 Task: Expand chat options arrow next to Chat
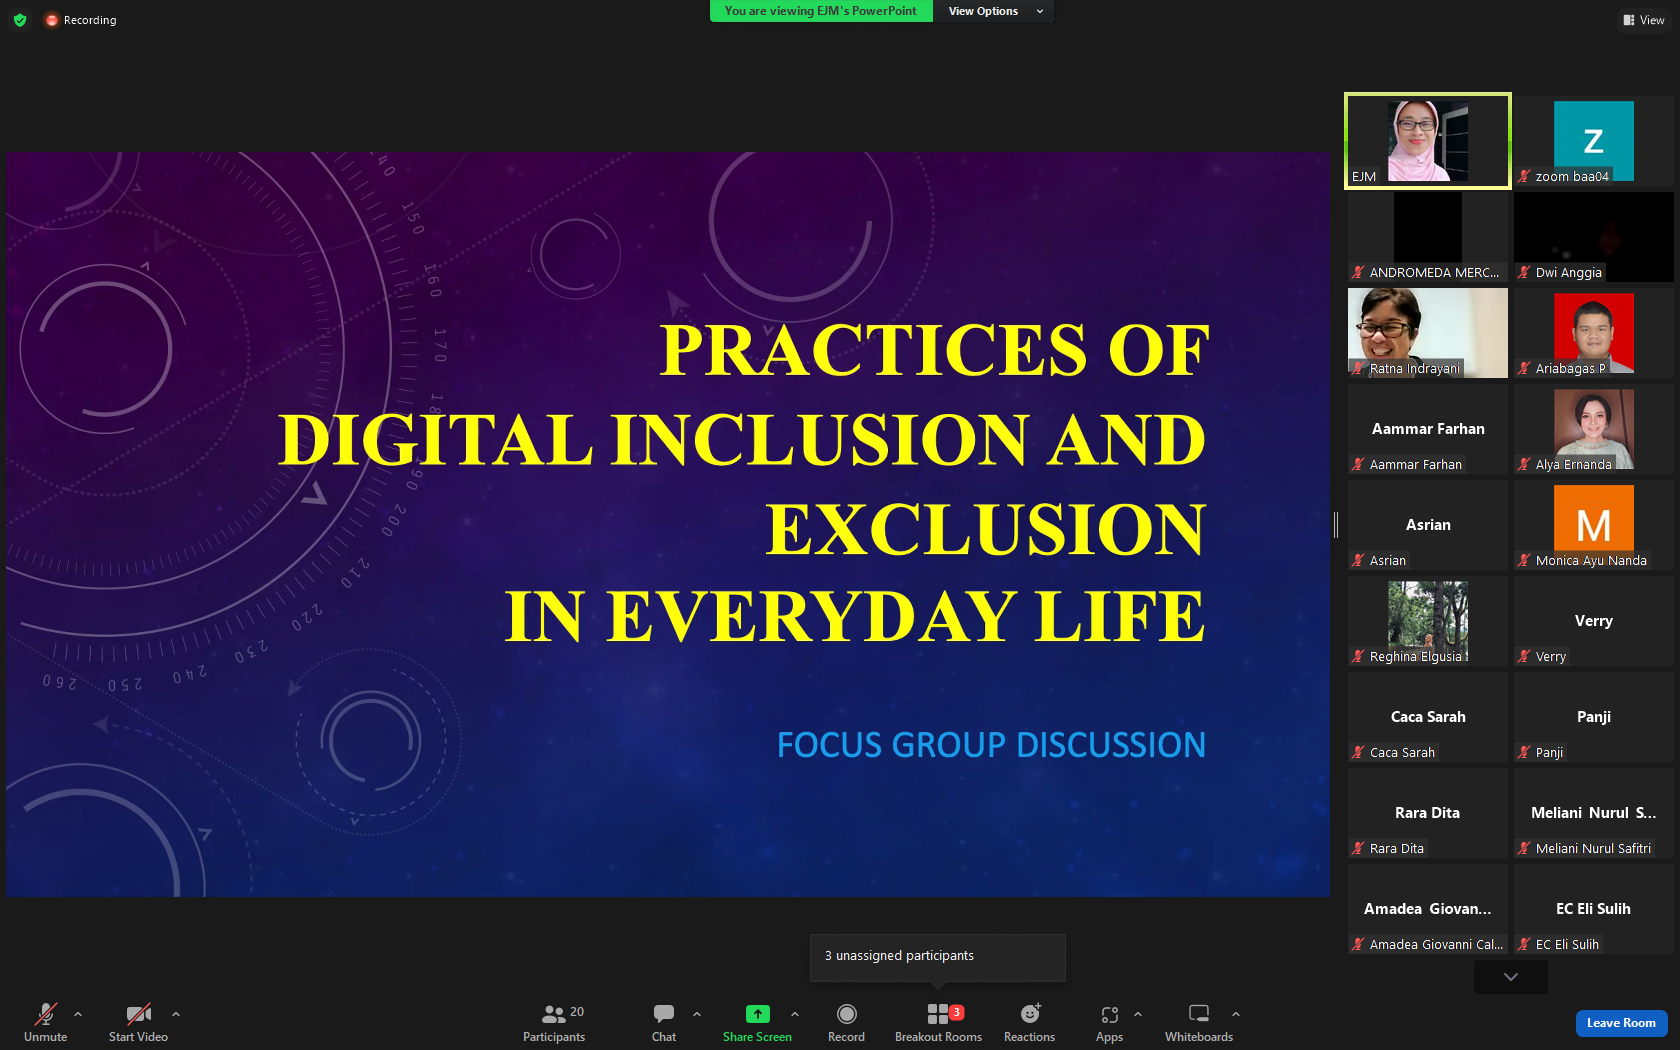click(x=697, y=1014)
